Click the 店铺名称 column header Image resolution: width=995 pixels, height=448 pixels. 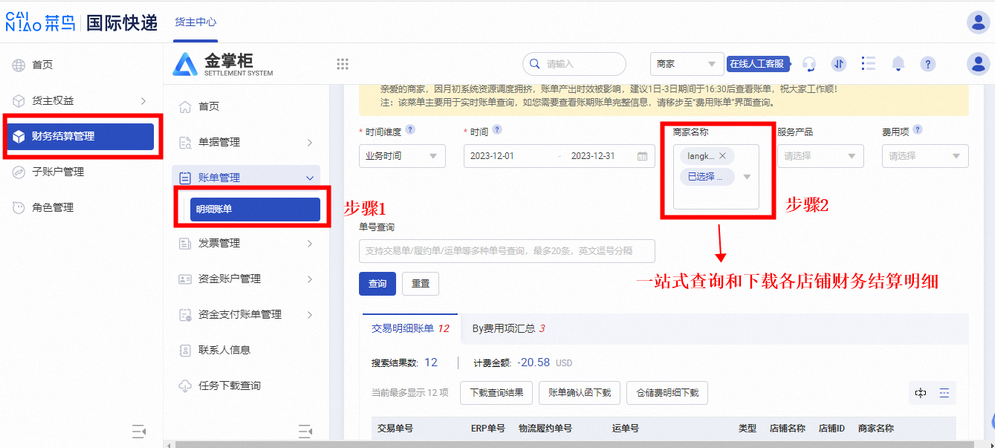point(787,428)
